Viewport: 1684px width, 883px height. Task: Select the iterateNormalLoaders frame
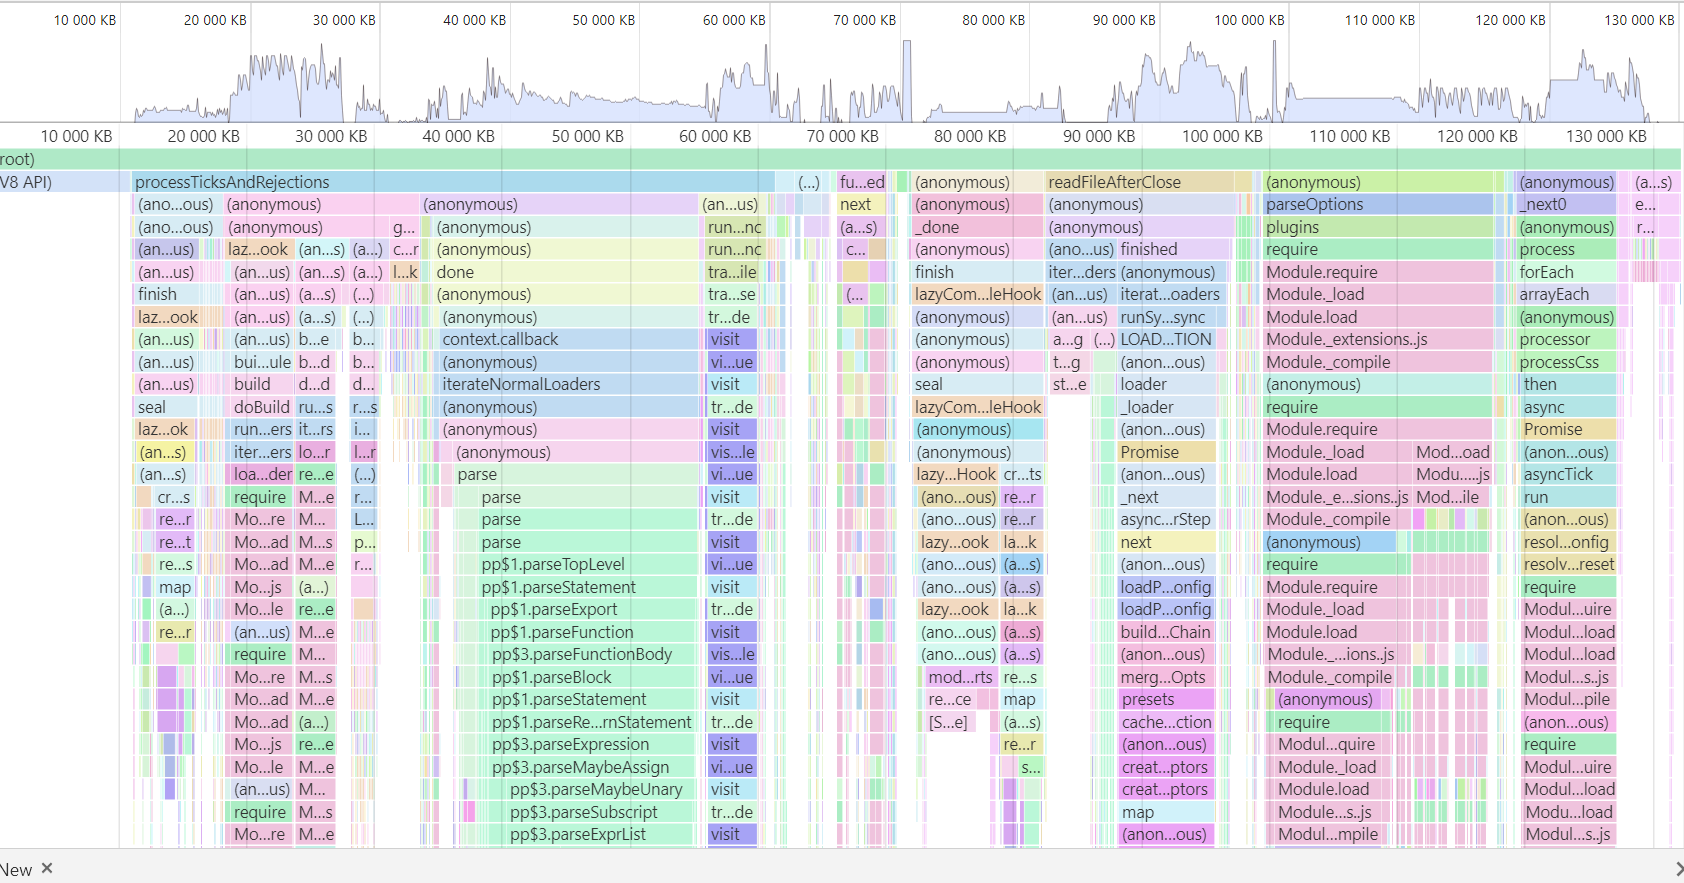click(x=569, y=384)
